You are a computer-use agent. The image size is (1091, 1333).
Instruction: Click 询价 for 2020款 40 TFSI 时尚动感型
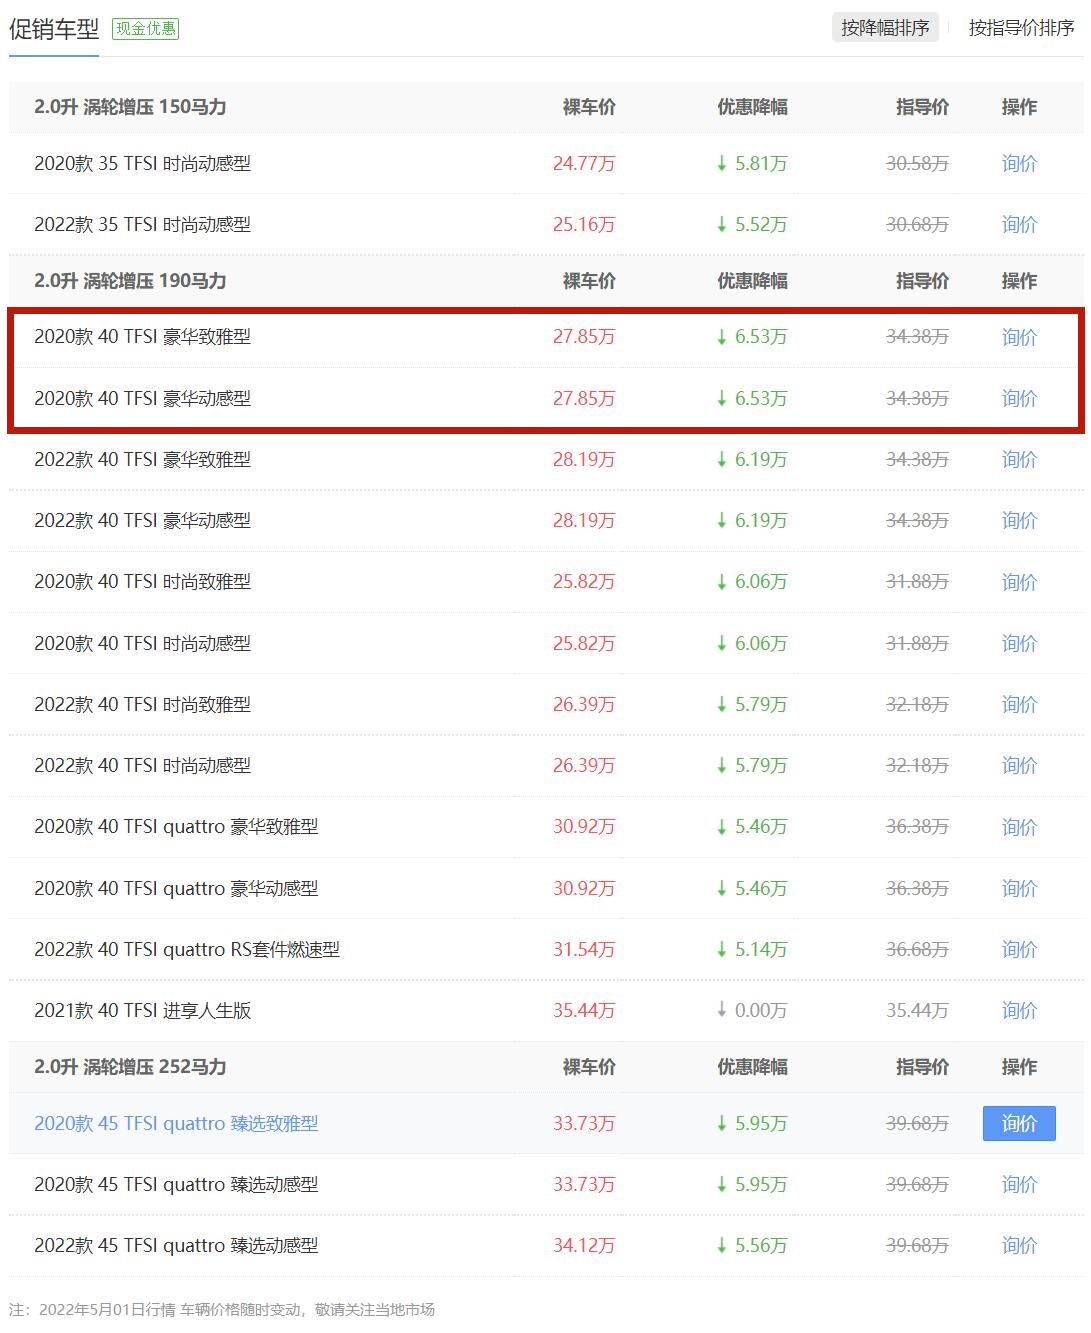[x=1019, y=644]
